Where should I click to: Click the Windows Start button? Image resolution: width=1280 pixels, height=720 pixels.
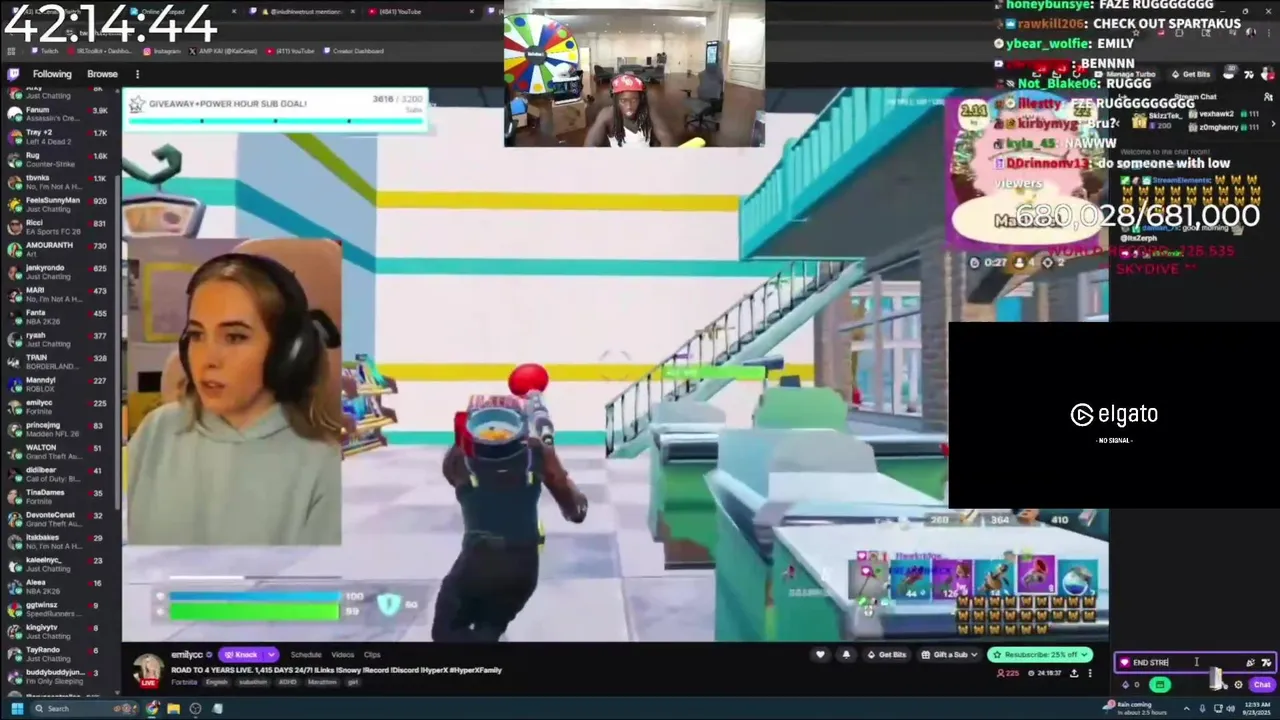(x=17, y=709)
